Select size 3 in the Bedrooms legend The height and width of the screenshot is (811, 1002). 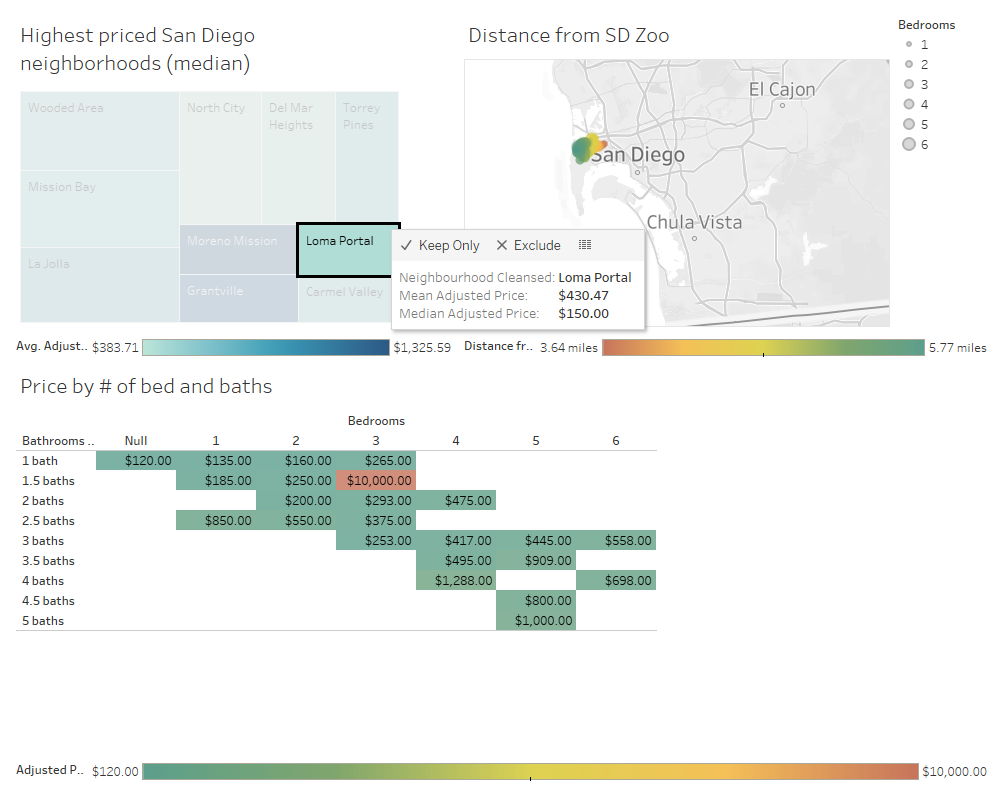(907, 84)
